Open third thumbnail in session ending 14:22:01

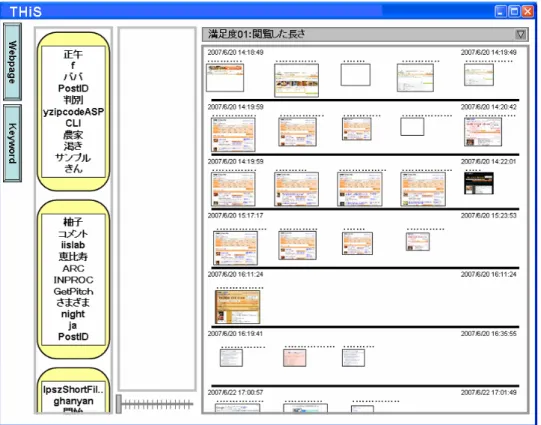pos(360,189)
